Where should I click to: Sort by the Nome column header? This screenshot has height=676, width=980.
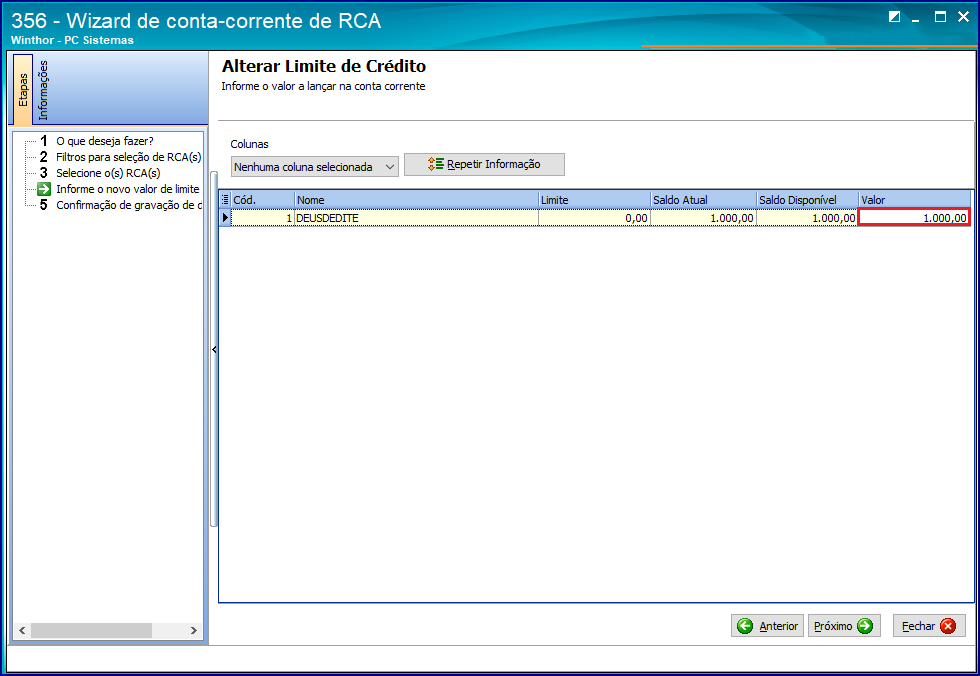(416, 200)
